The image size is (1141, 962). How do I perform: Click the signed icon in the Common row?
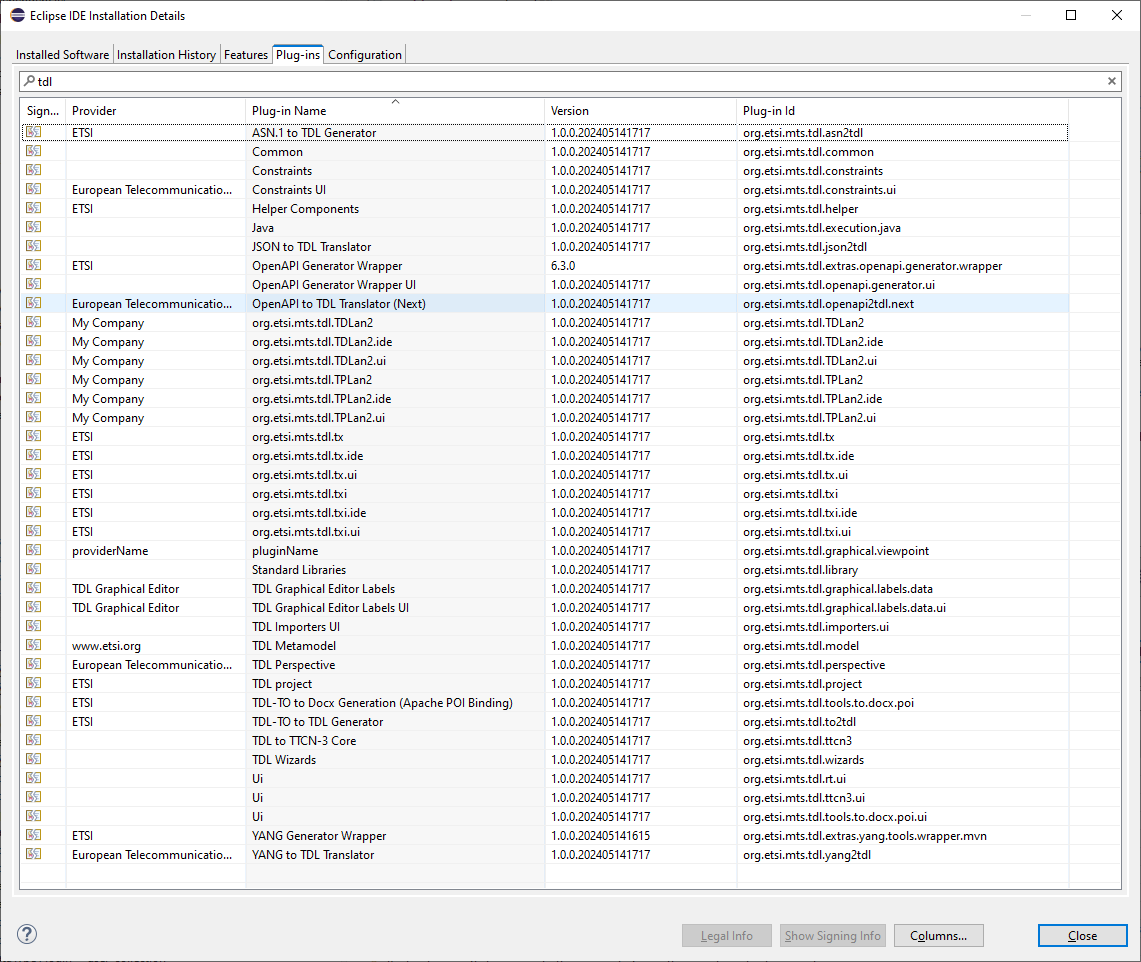point(33,151)
